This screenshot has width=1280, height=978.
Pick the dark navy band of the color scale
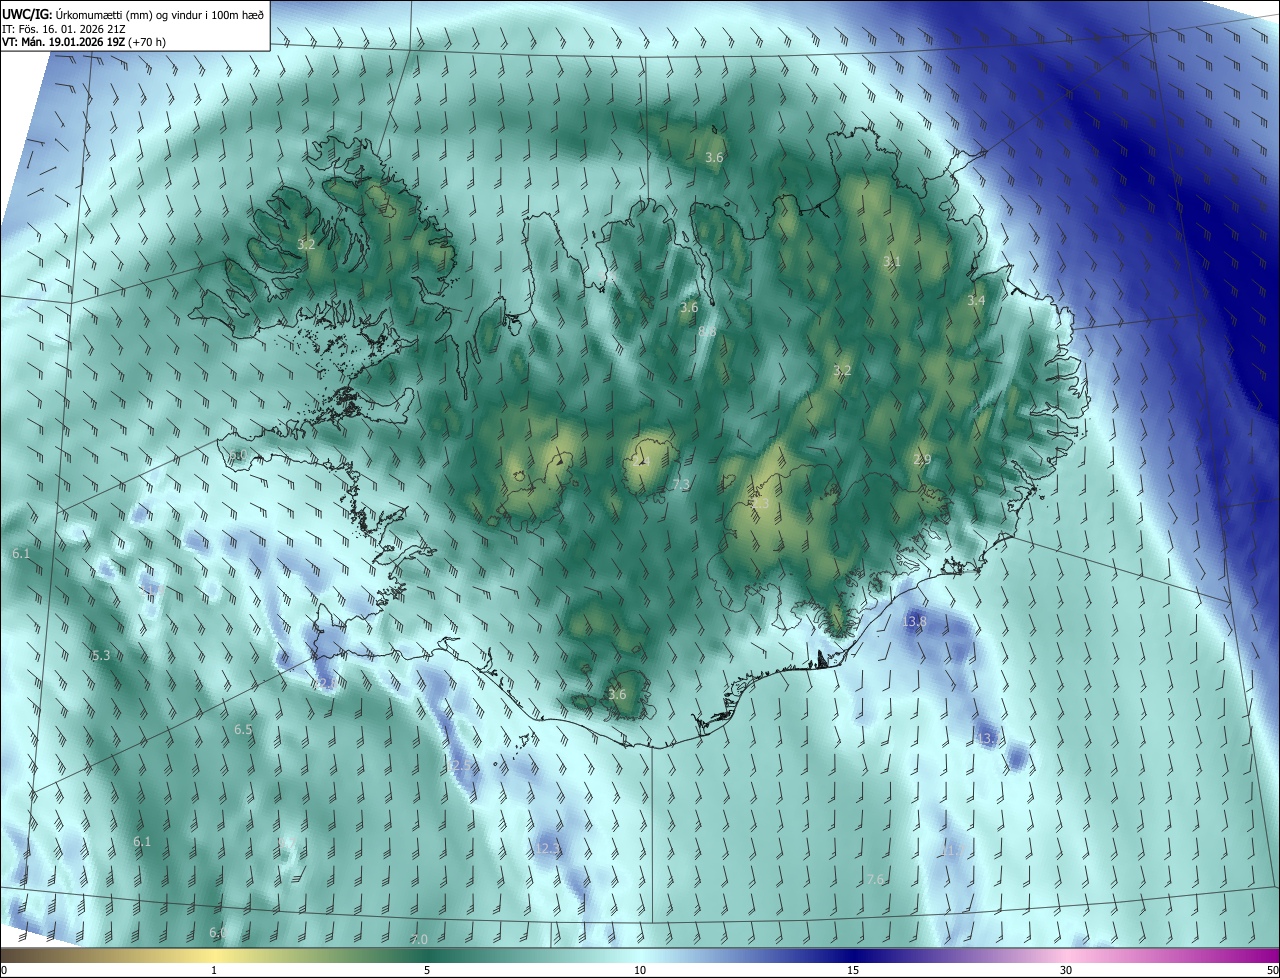pyautogui.click(x=853, y=955)
